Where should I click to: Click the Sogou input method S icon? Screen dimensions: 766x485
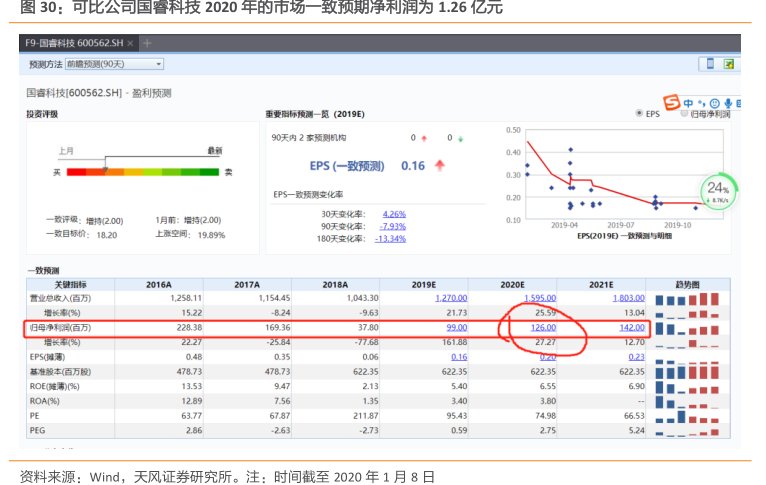pos(672,103)
